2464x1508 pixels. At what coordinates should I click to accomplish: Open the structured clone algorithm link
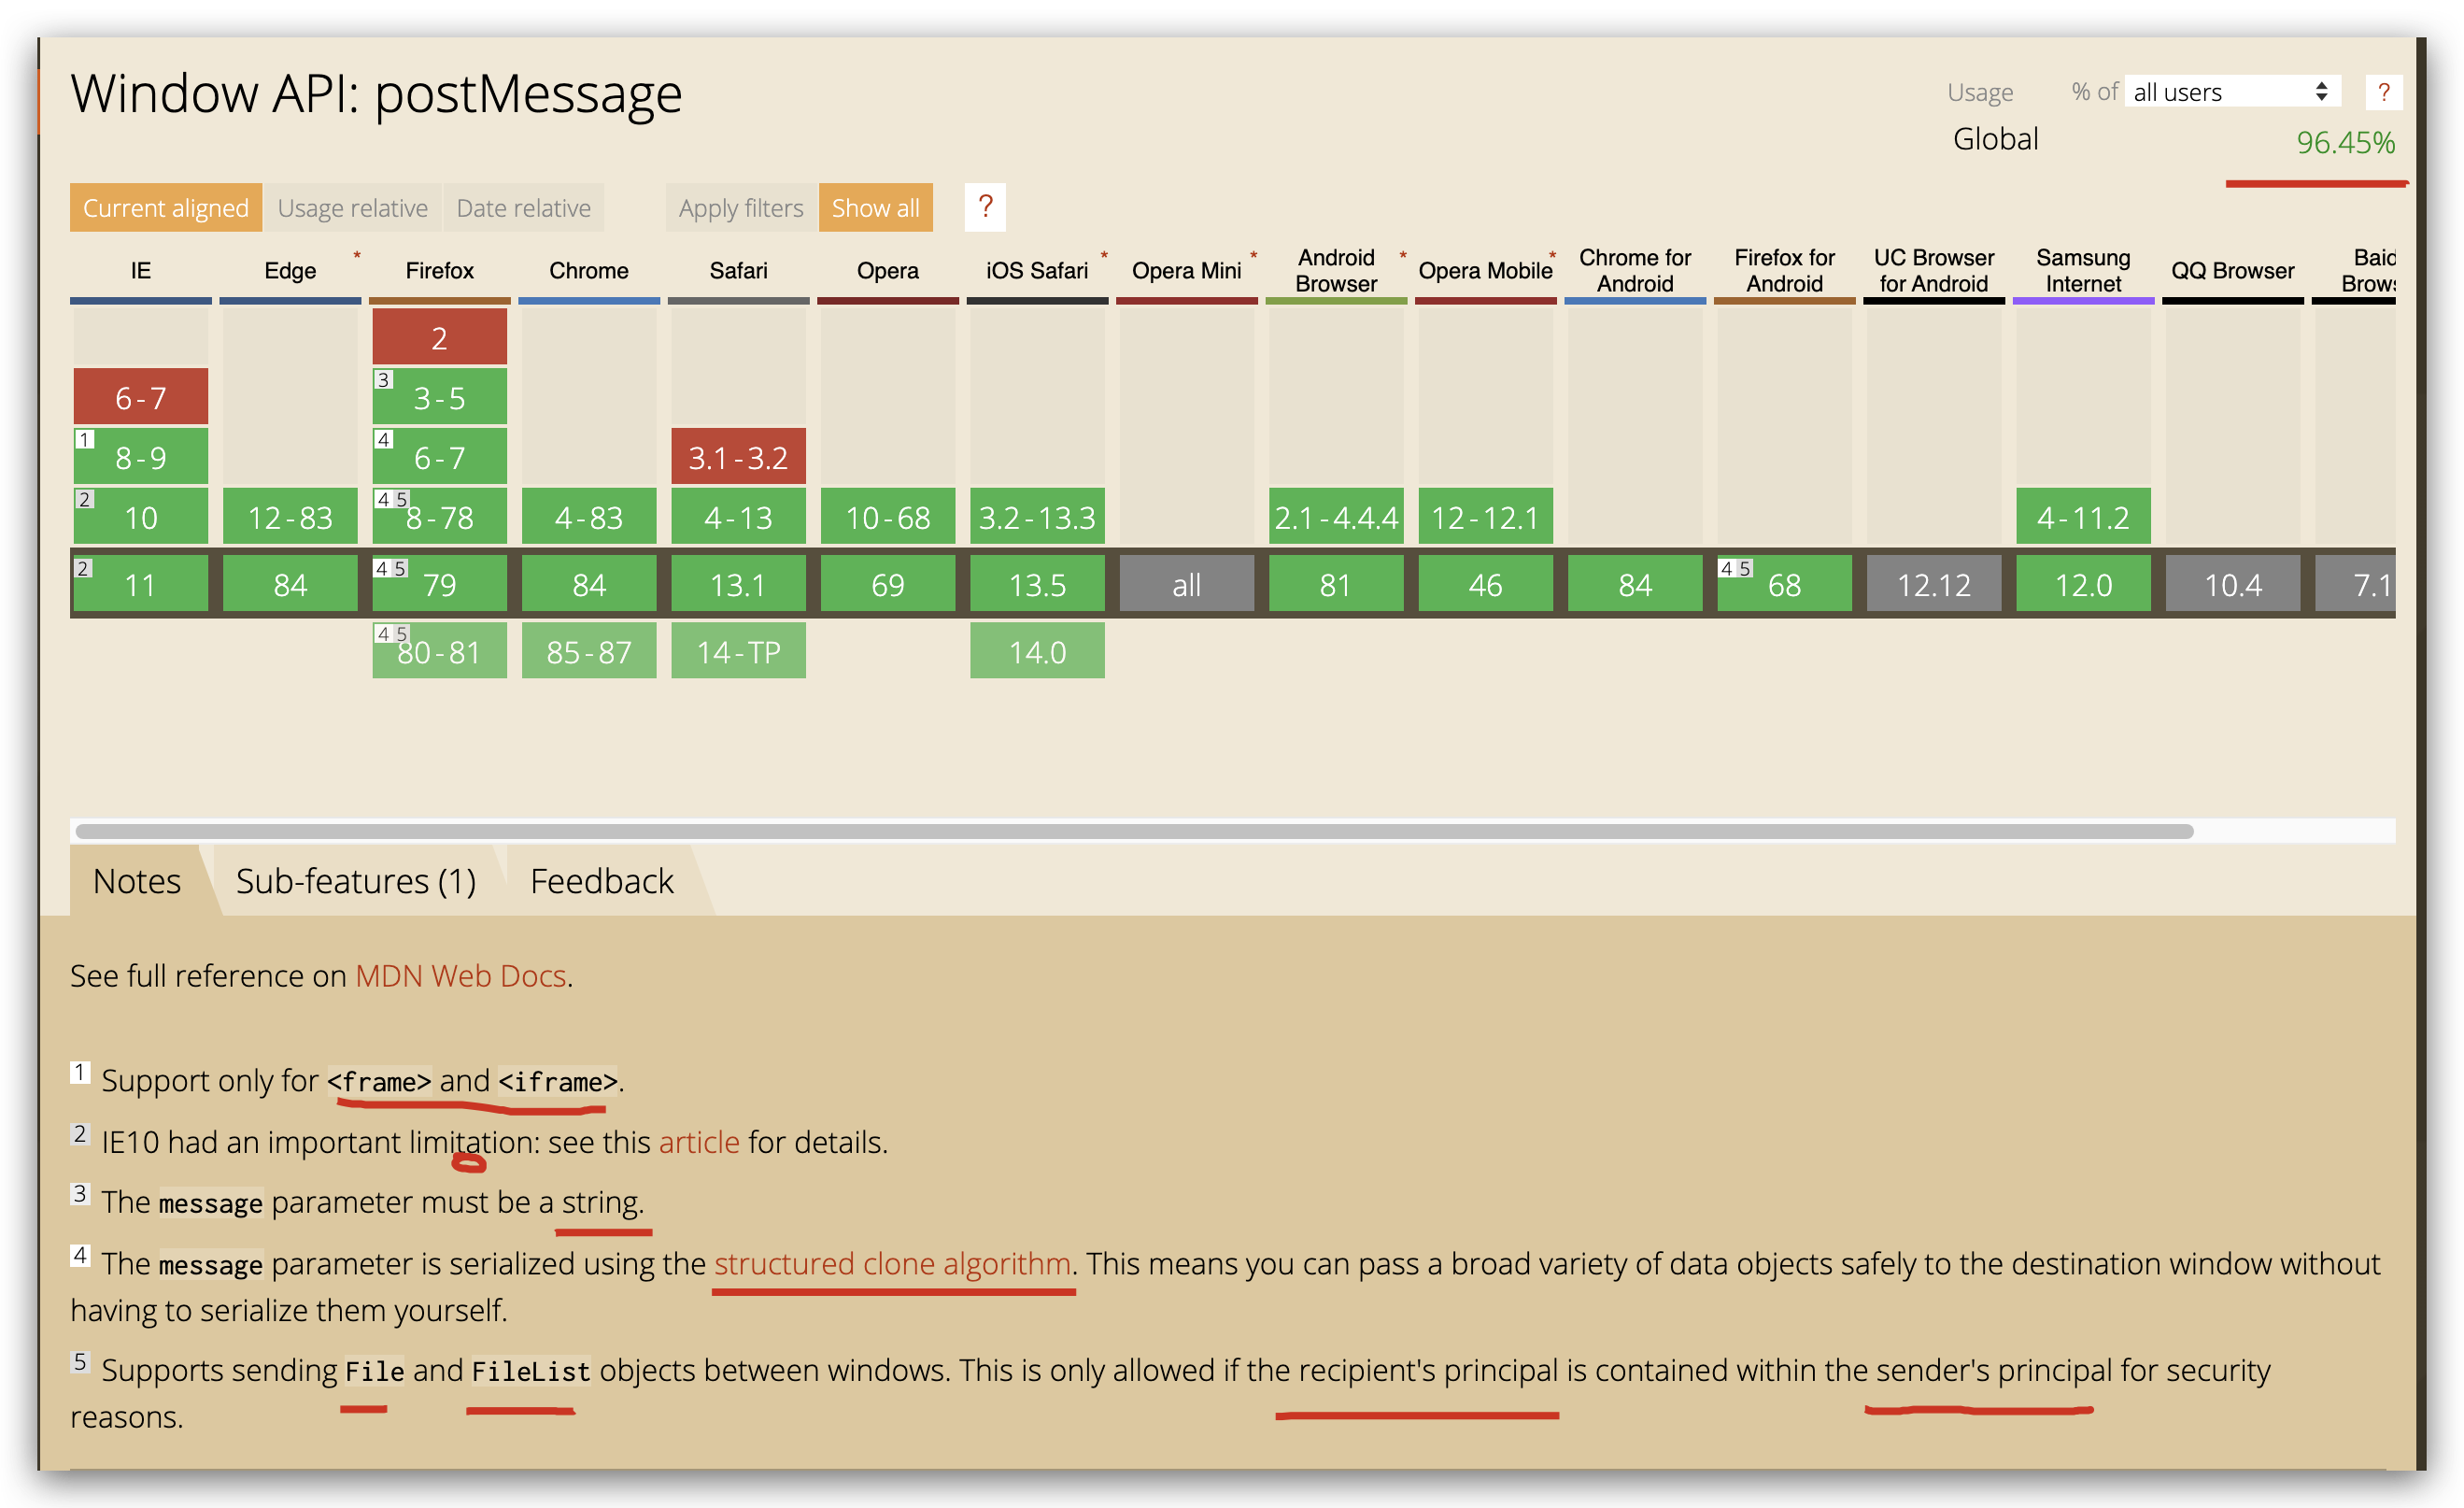tap(892, 1263)
